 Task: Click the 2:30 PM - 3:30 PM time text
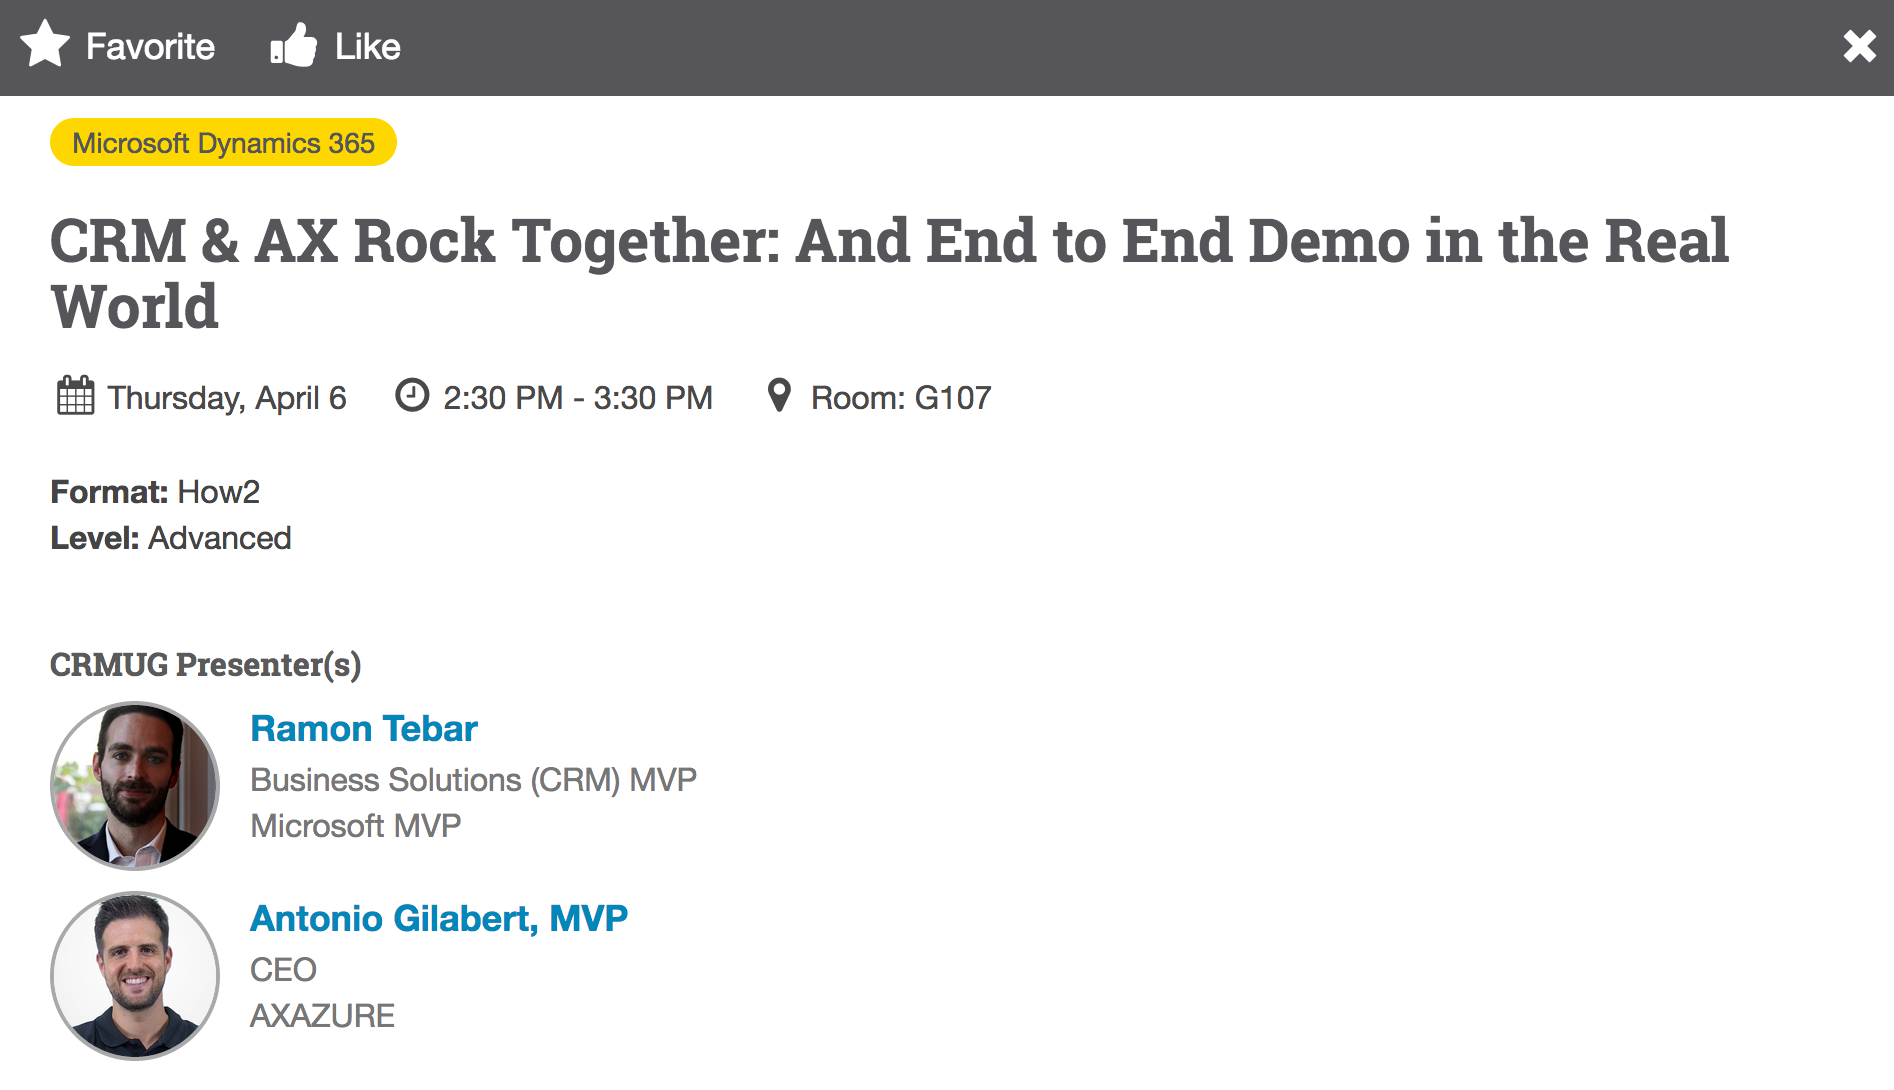(x=578, y=398)
